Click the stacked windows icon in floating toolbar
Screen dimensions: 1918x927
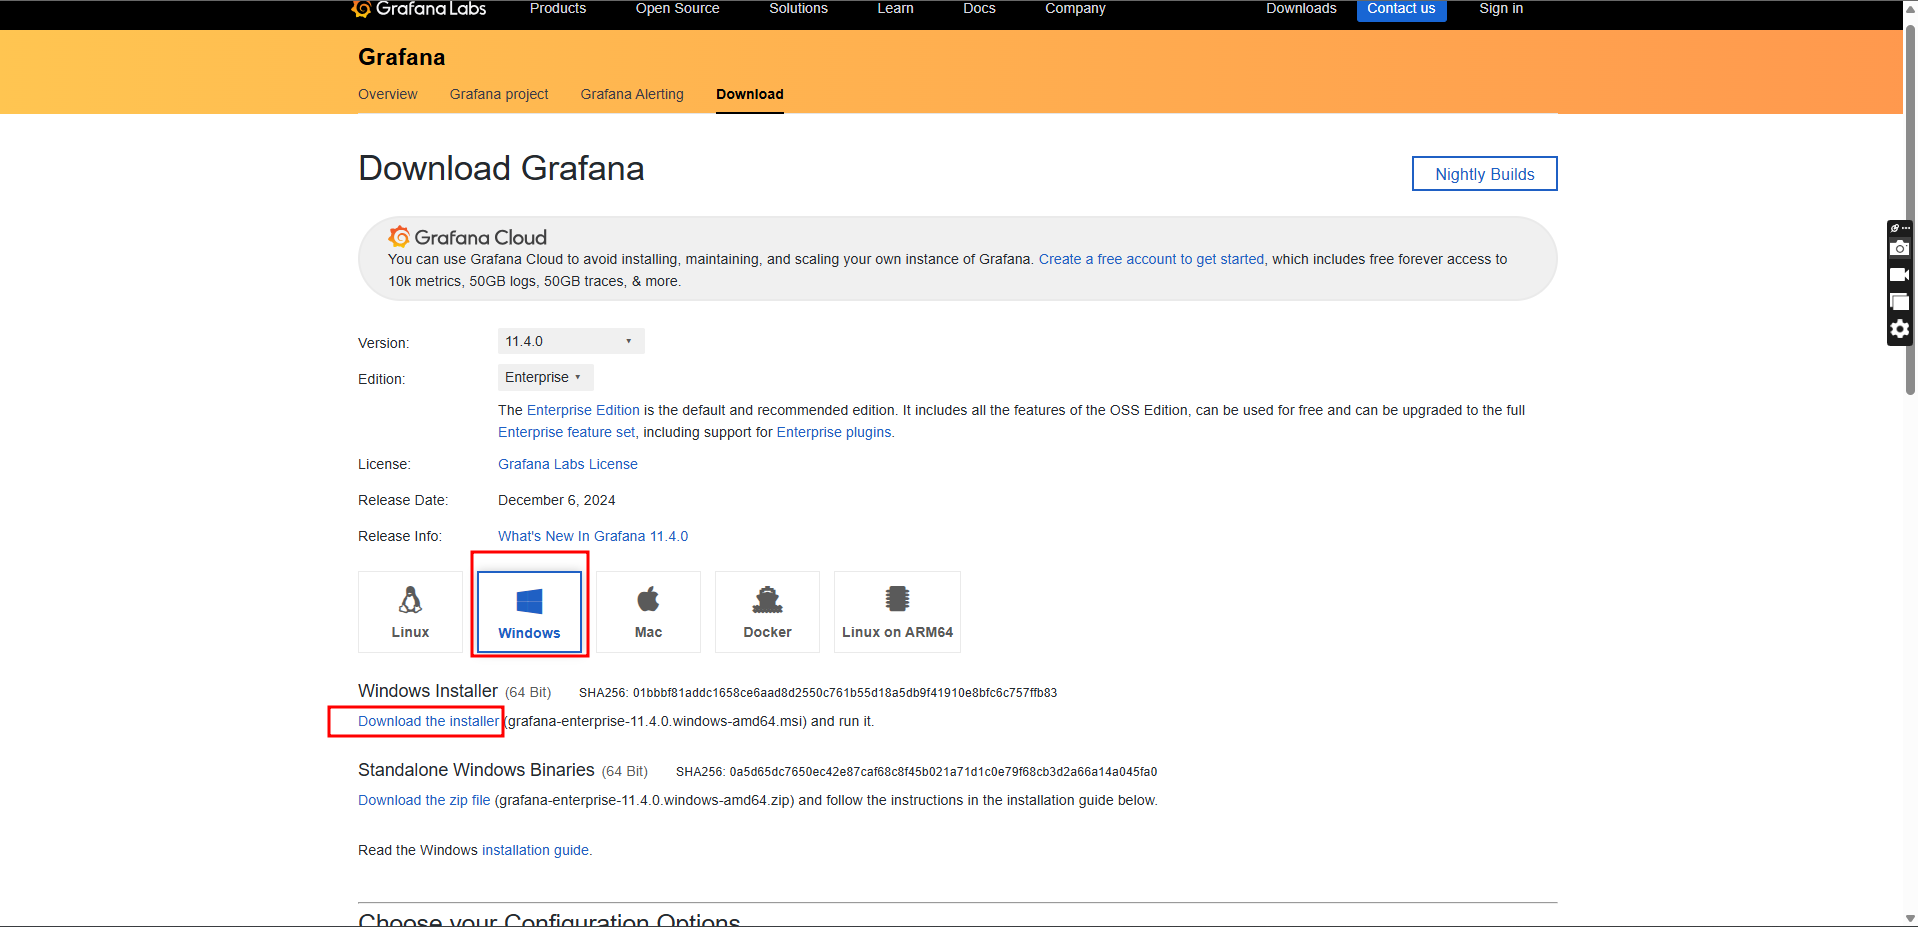(x=1899, y=302)
